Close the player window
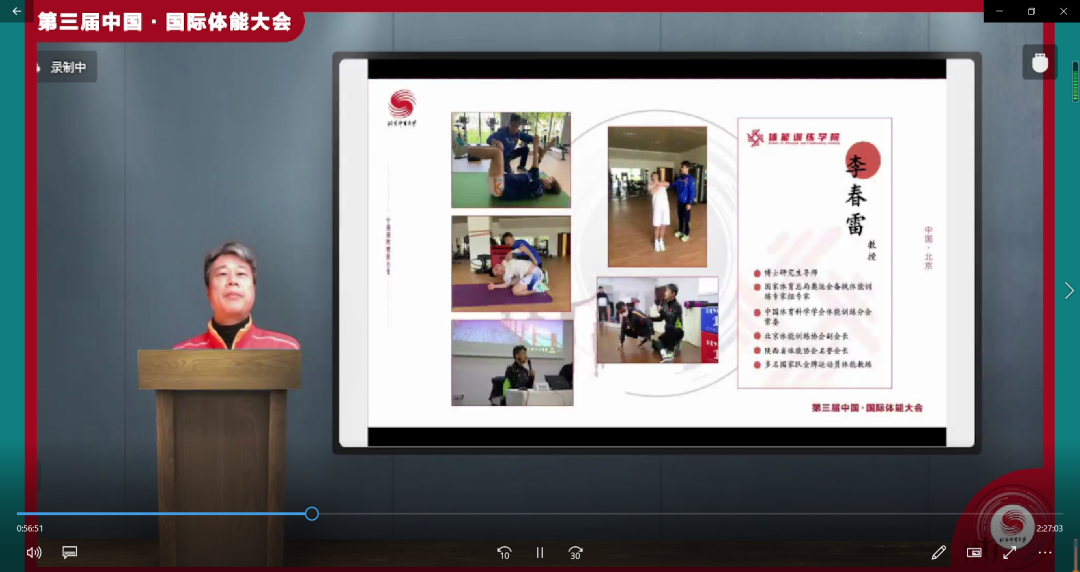This screenshot has height=572, width=1080. pos(1063,11)
